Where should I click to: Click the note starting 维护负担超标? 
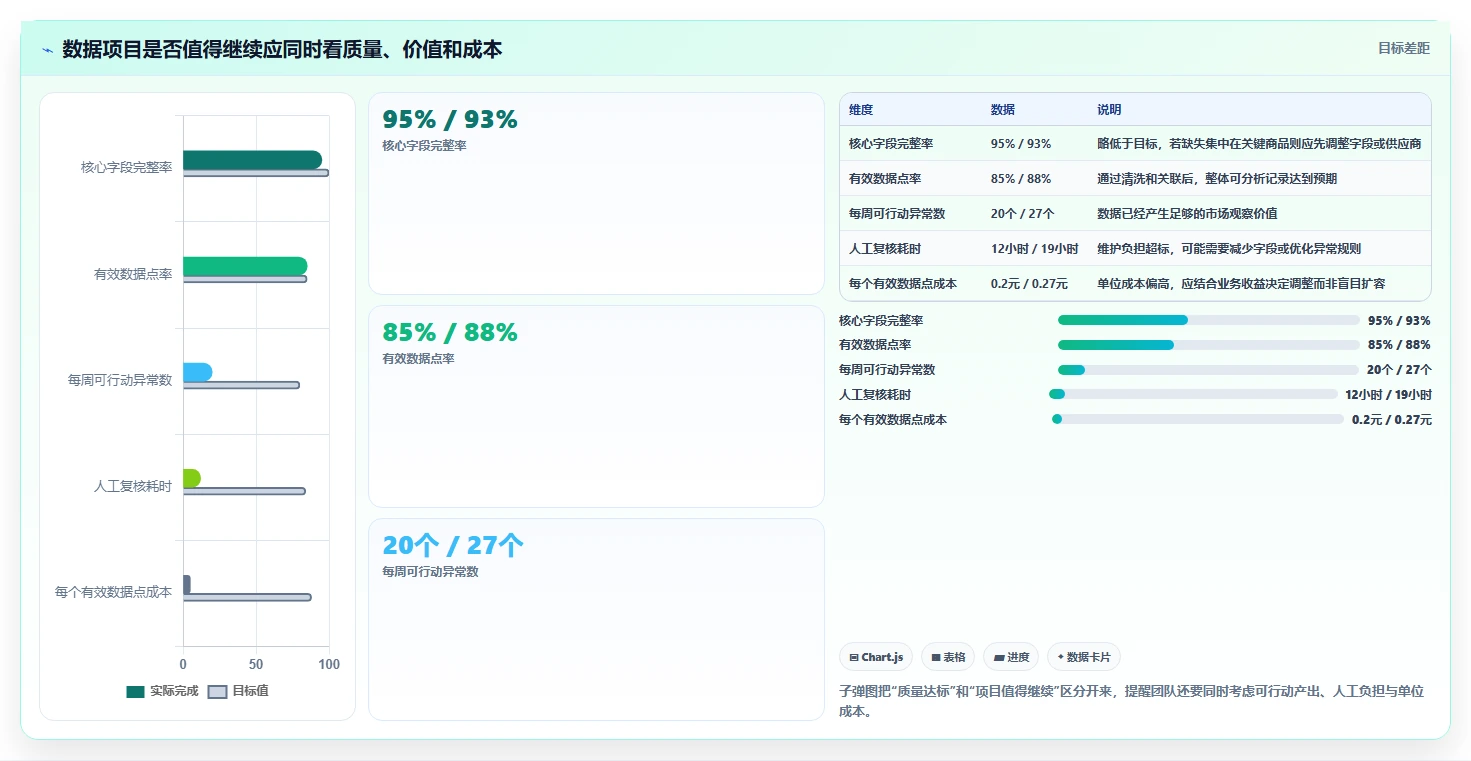[1229, 249]
